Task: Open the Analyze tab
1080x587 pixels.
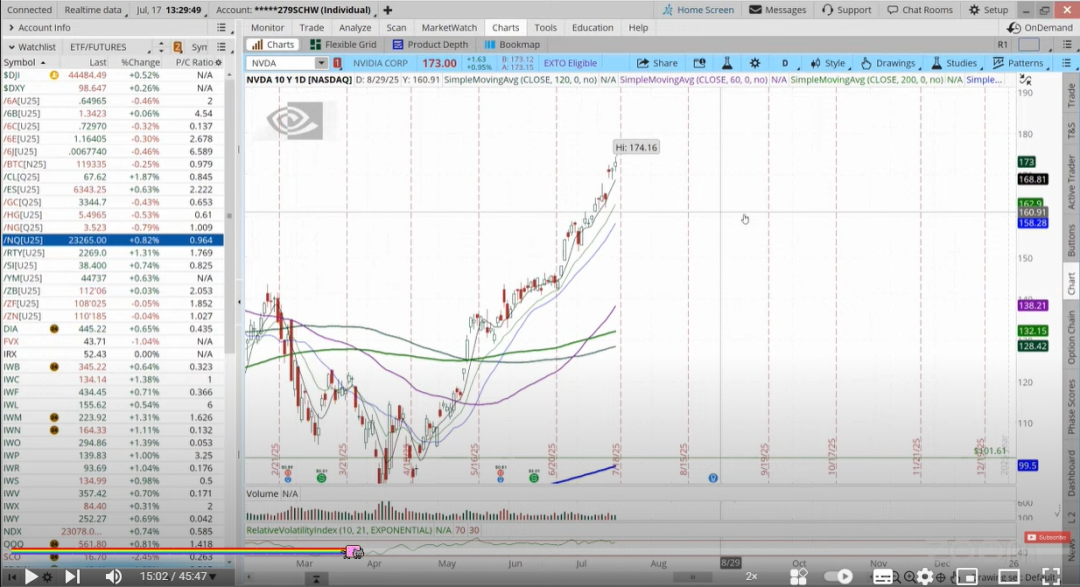Action: tap(355, 28)
